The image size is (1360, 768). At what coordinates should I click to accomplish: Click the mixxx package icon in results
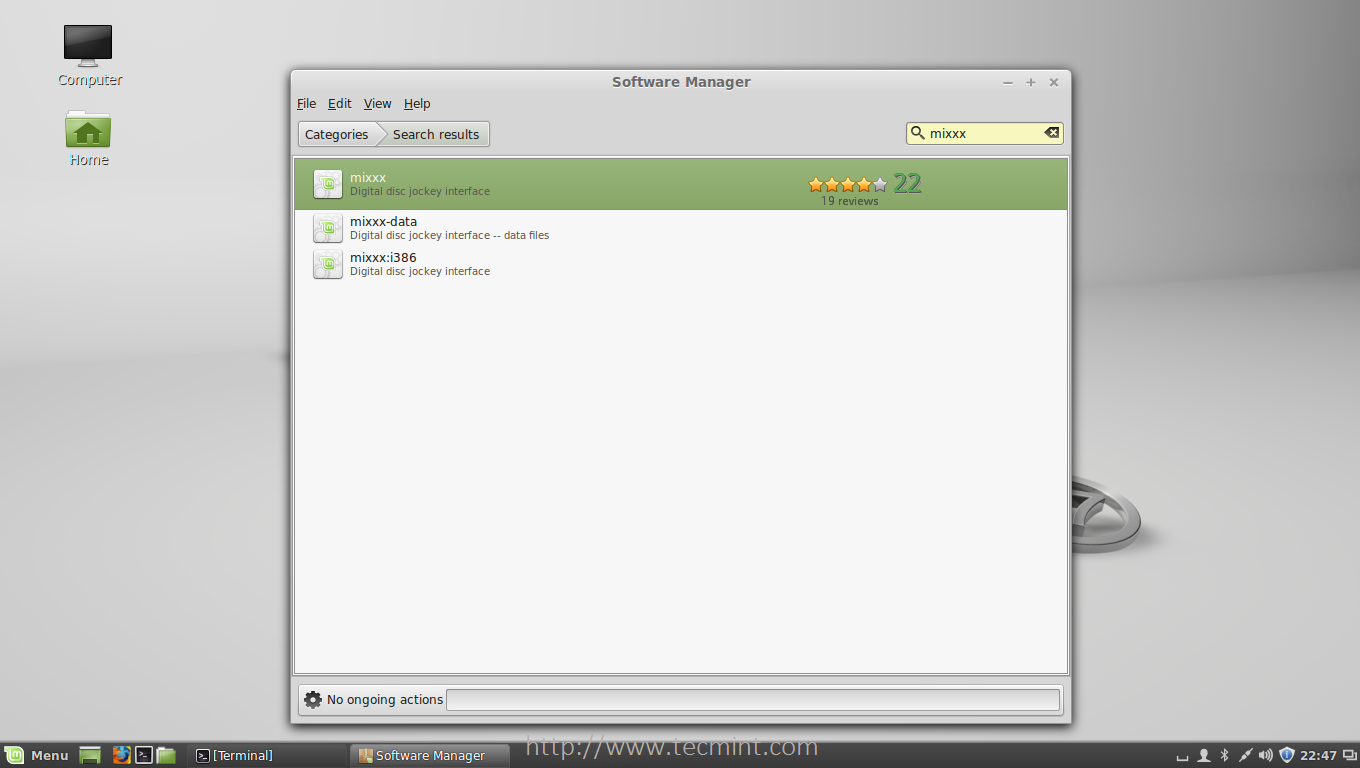328,184
